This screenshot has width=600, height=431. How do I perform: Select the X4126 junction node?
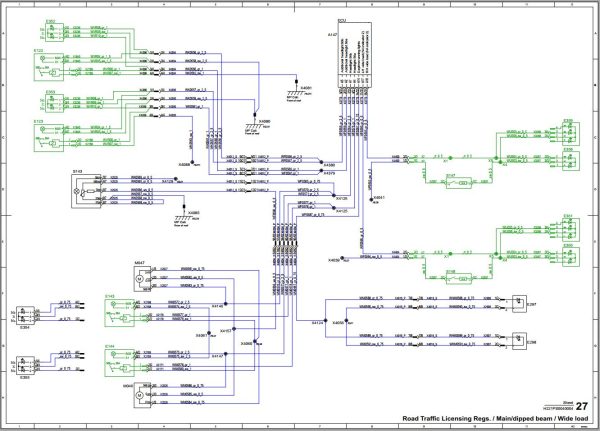point(334,196)
